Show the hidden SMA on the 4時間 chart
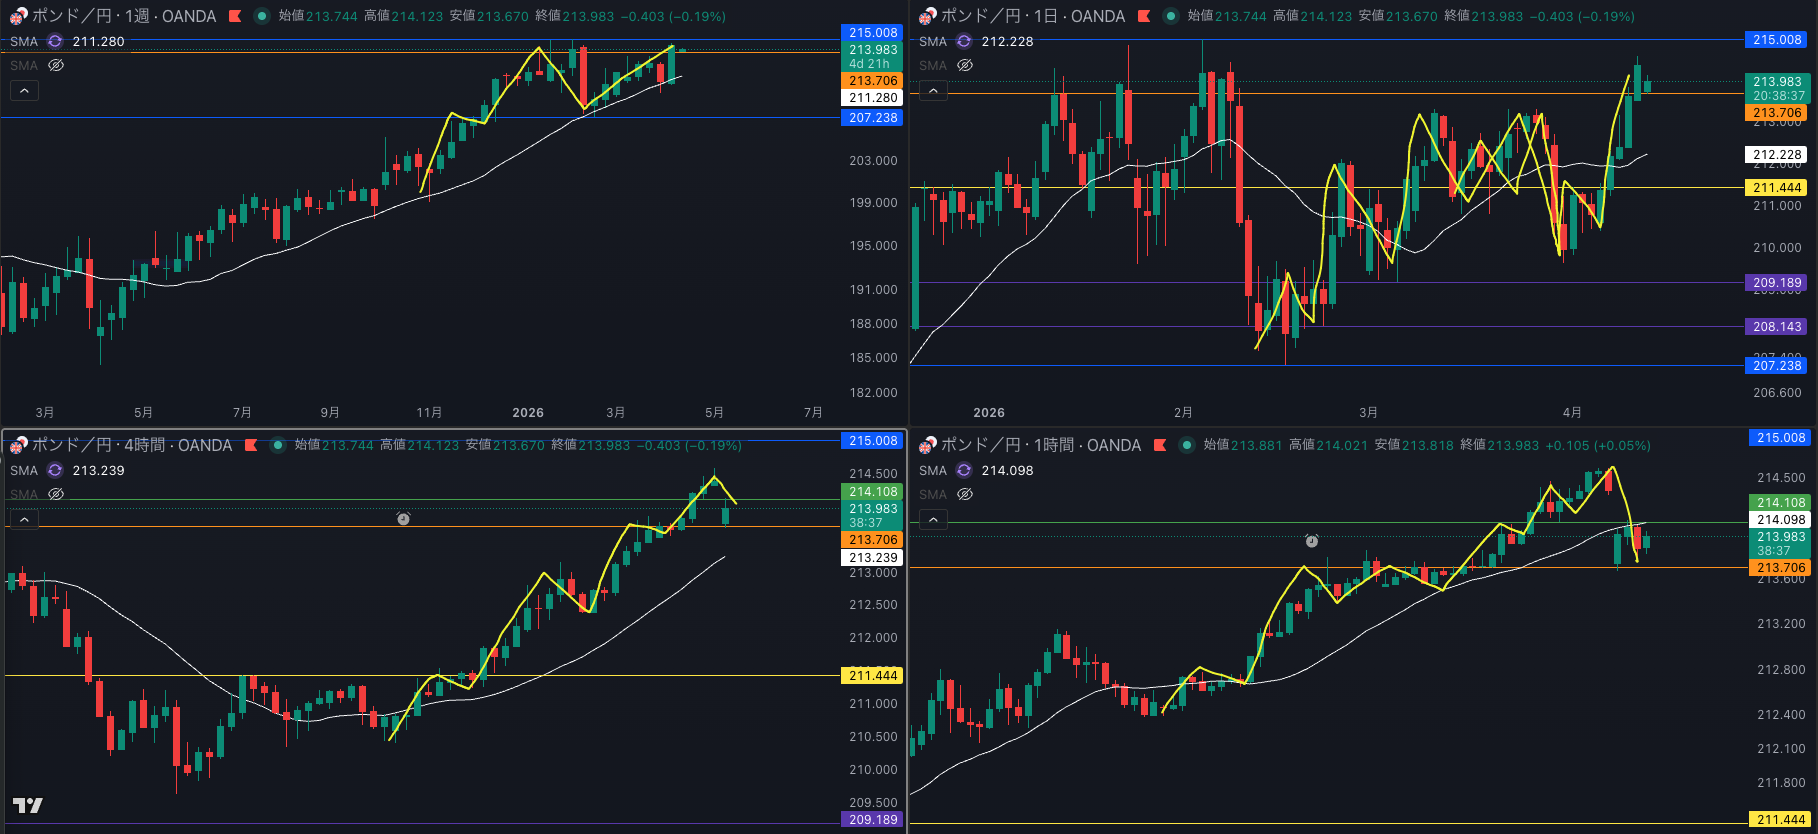This screenshot has height=834, width=1818. tap(56, 494)
